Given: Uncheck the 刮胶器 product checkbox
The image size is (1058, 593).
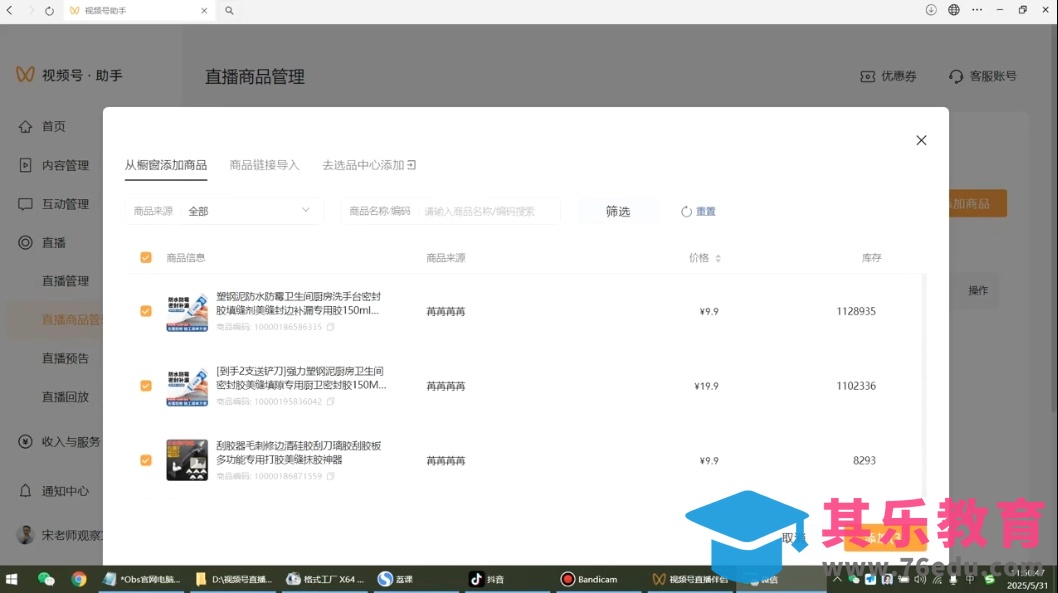Looking at the screenshot, I should pyautogui.click(x=146, y=460).
